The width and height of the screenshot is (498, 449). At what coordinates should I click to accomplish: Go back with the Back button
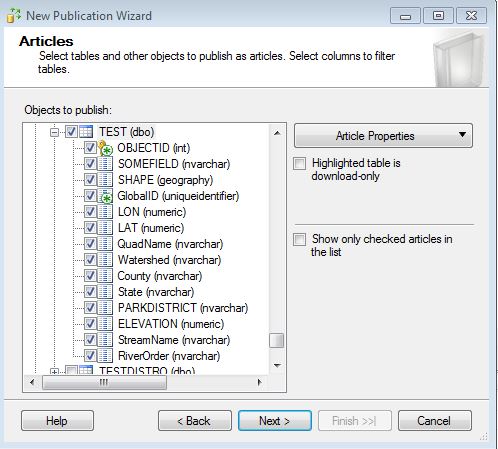195,421
